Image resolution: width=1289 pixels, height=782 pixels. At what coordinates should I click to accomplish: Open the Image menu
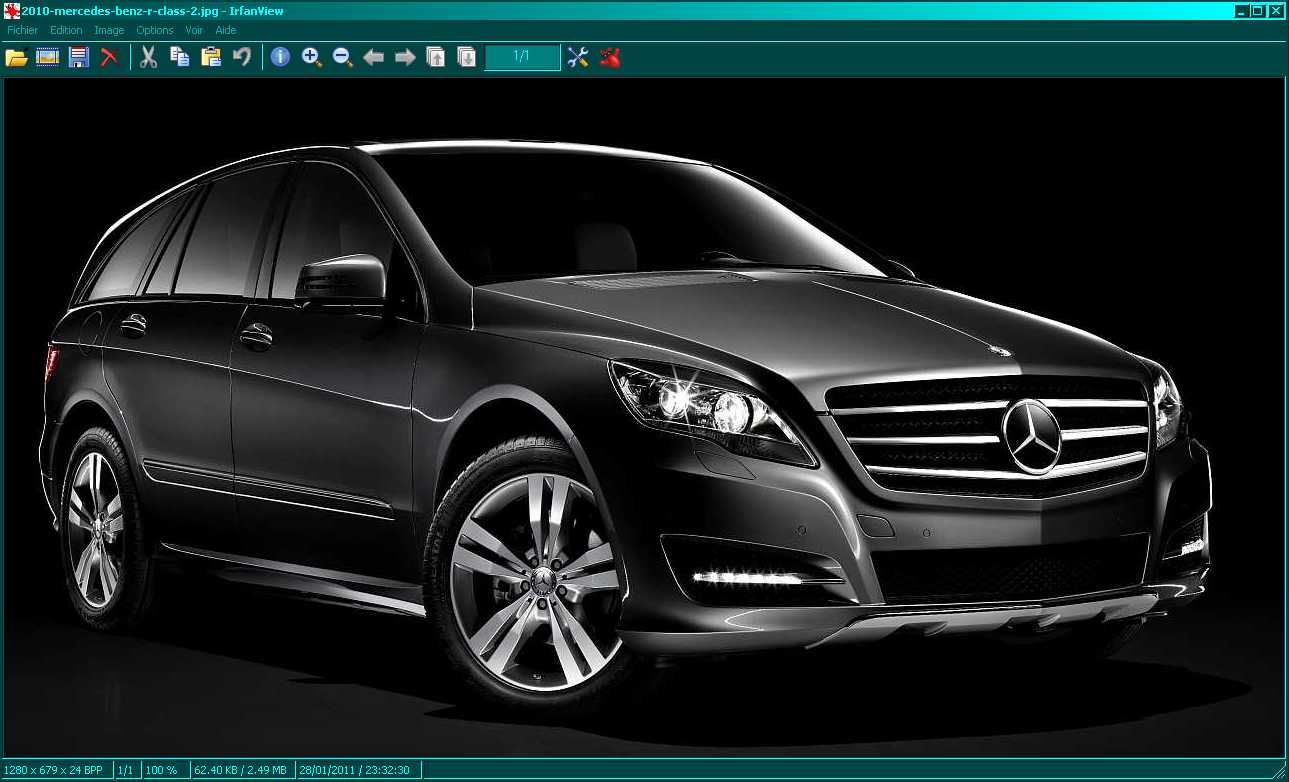tap(109, 30)
